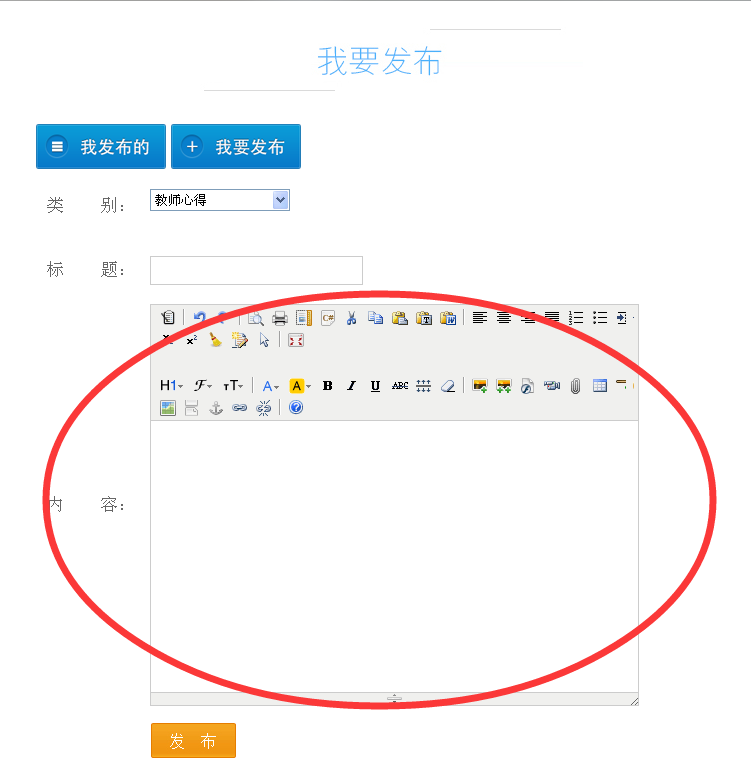
Task: Center align the text
Action: (504, 318)
